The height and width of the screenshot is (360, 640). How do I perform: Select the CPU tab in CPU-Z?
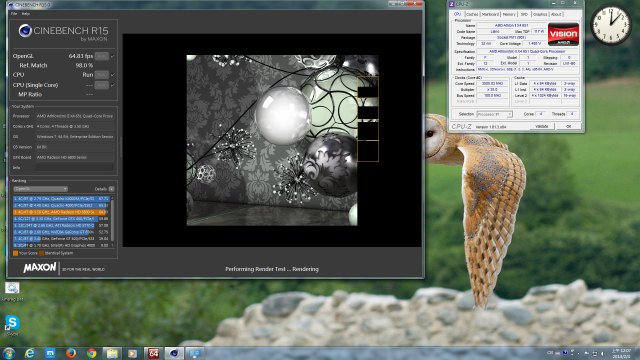[457, 14]
